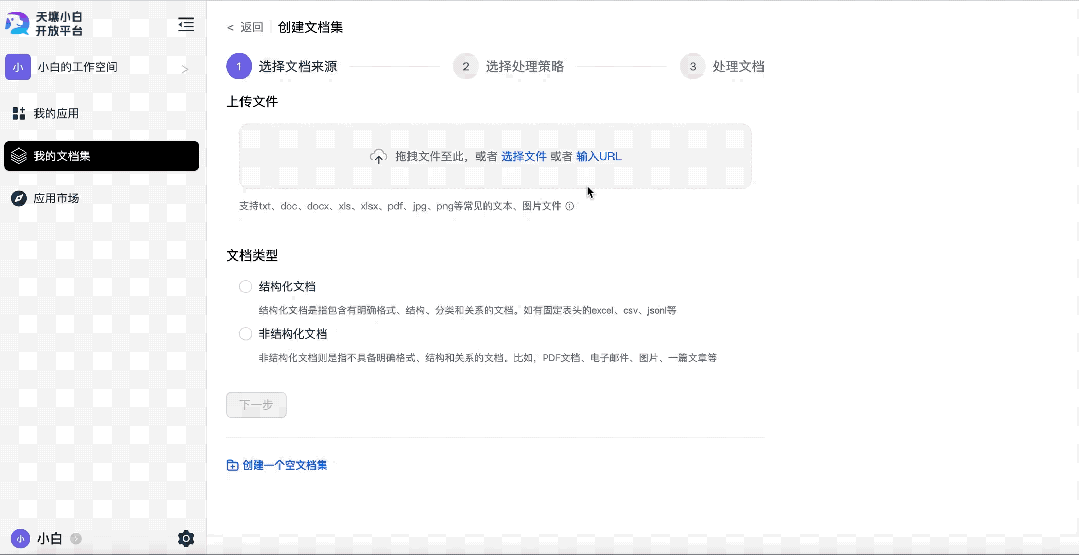Collapse the sidebar with the menu-fold icon
Screen dimensions: 1079x555
click(x=186, y=25)
